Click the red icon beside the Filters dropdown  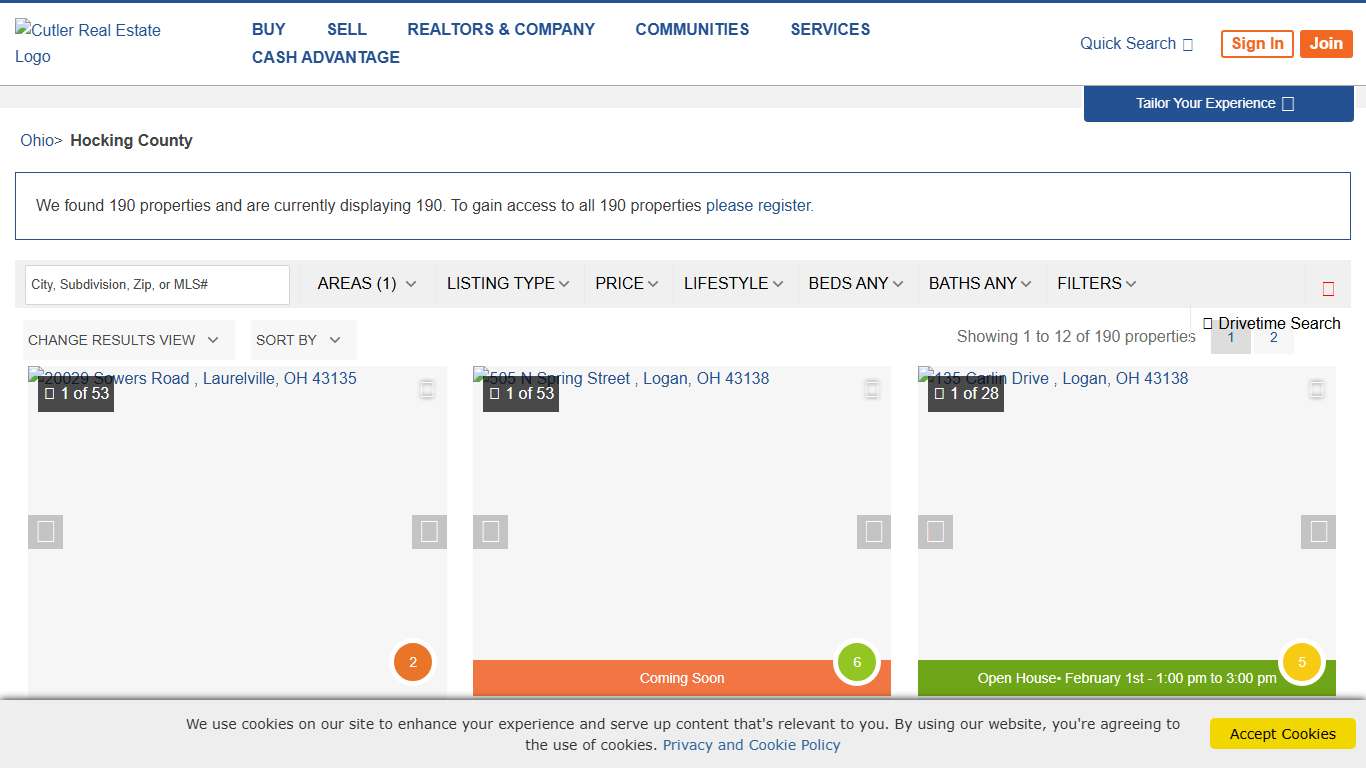[1328, 289]
